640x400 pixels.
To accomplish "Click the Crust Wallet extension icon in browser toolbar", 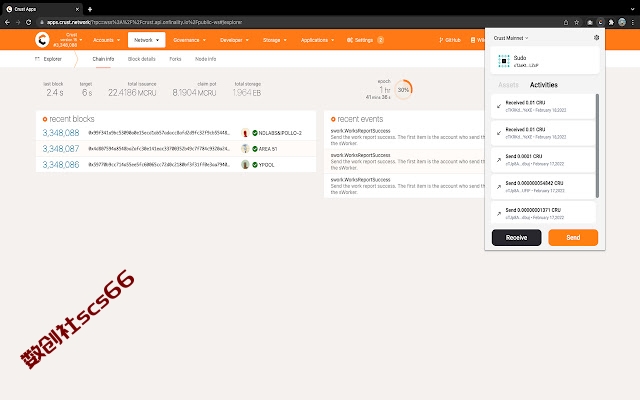I will pos(600,22).
